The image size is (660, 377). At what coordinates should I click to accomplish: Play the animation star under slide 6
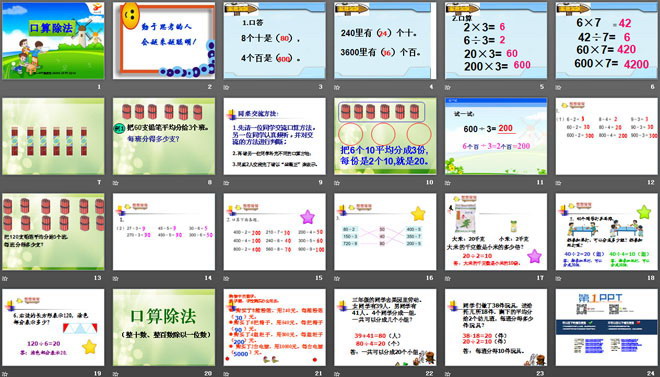[558, 88]
